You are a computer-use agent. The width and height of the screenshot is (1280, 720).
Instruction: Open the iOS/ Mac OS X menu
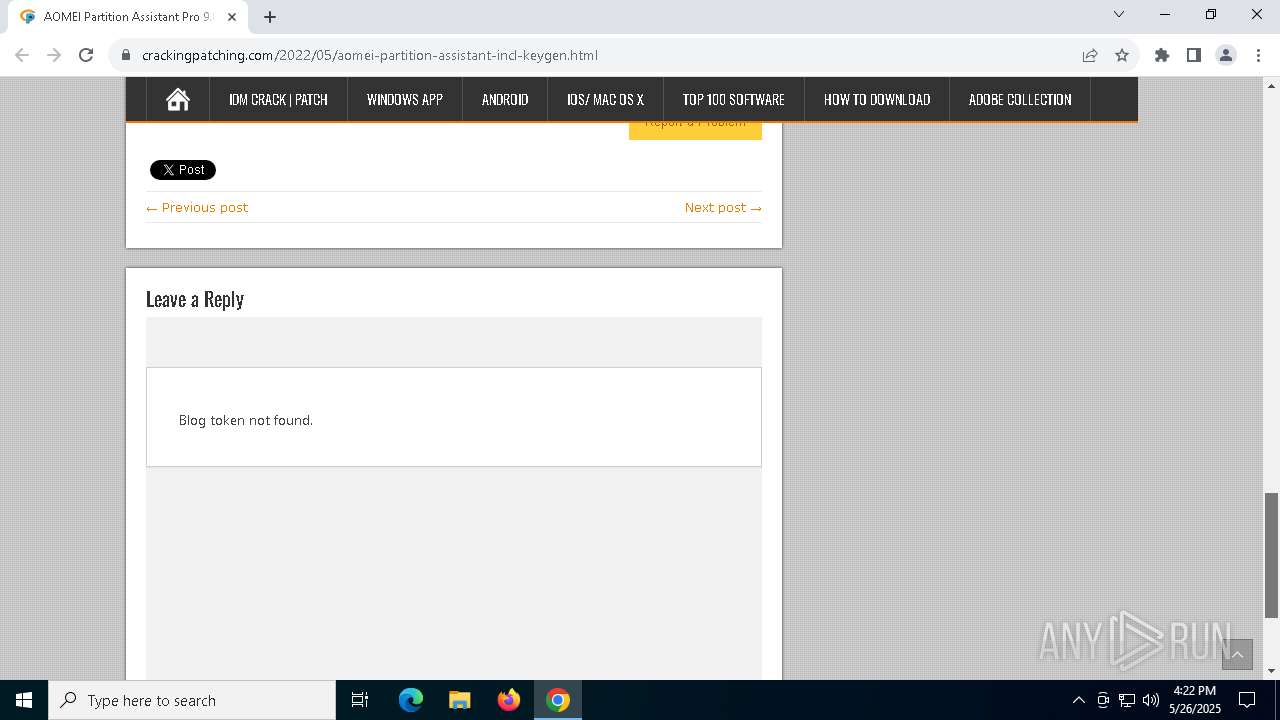605,99
